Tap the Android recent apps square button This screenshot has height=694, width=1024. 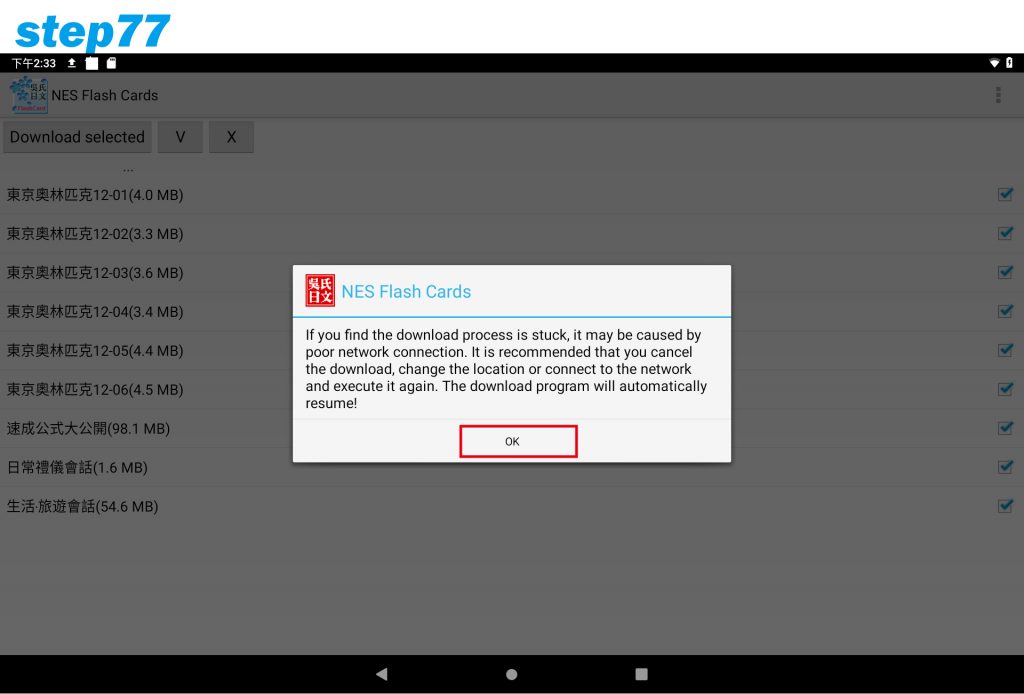tap(641, 674)
